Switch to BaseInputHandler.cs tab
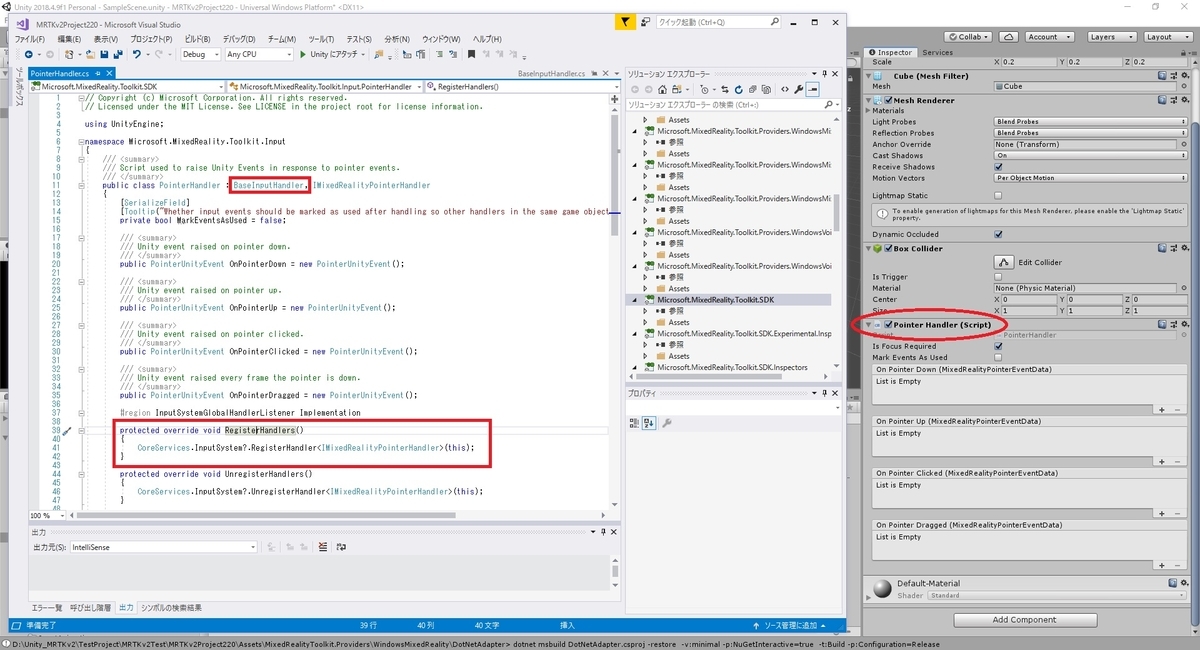1200x650 pixels. pos(552,74)
